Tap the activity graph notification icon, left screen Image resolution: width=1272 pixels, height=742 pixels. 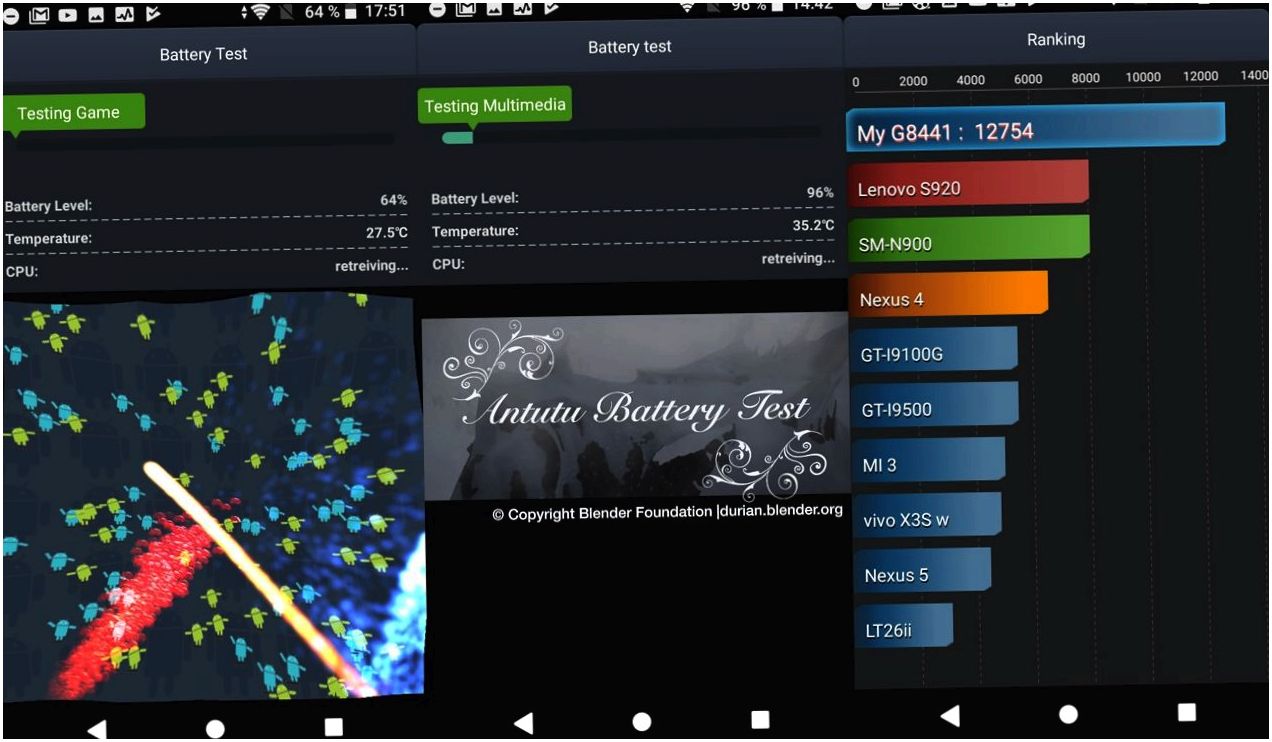pos(124,13)
